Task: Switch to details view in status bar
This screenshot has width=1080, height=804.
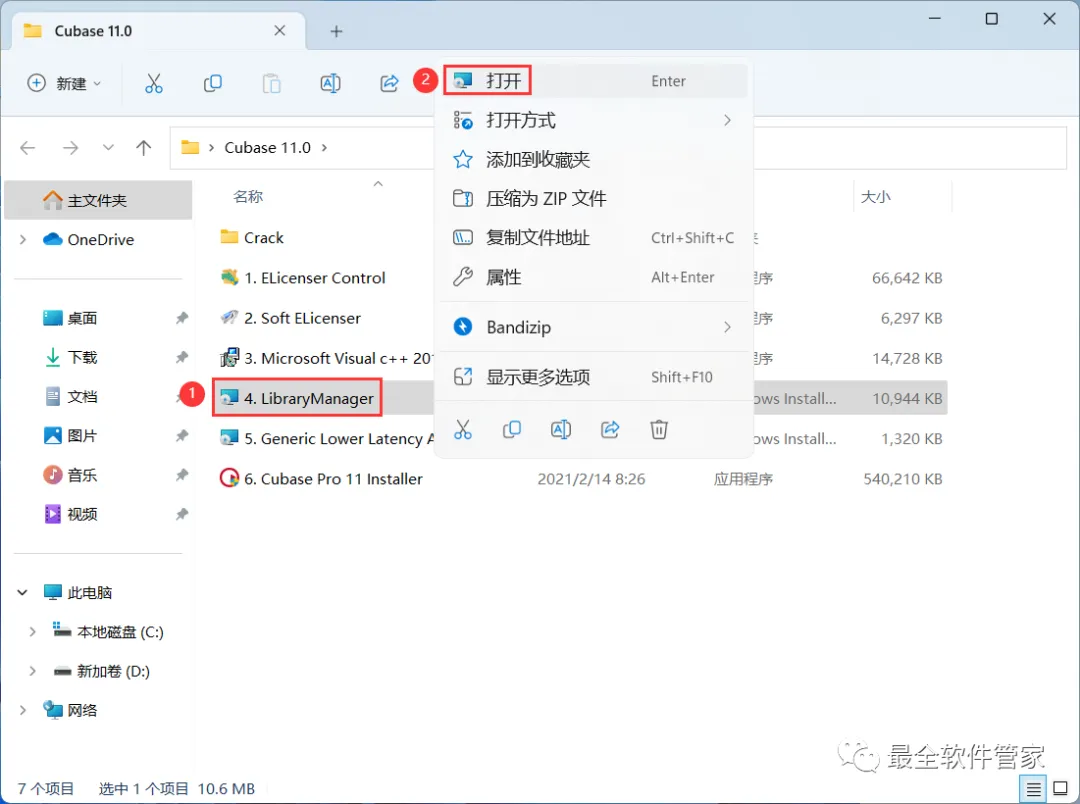Action: click(x=1032, y=790)
